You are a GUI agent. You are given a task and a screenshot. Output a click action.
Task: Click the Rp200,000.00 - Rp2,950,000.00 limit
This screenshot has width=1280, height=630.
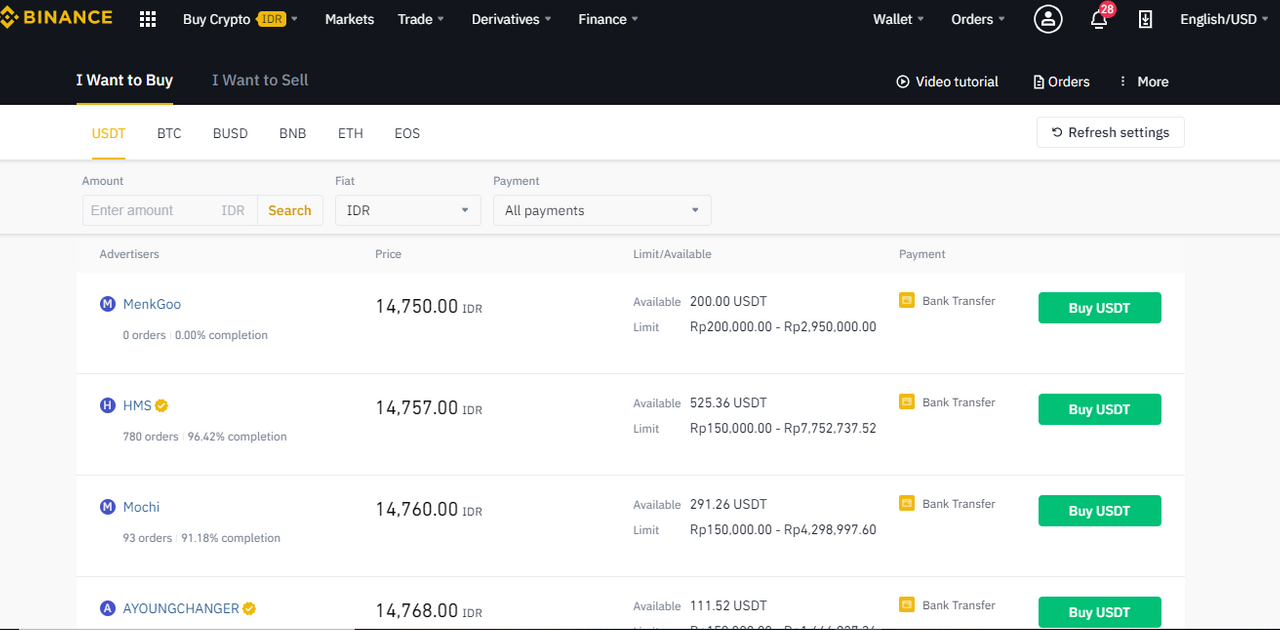point(783,327)
